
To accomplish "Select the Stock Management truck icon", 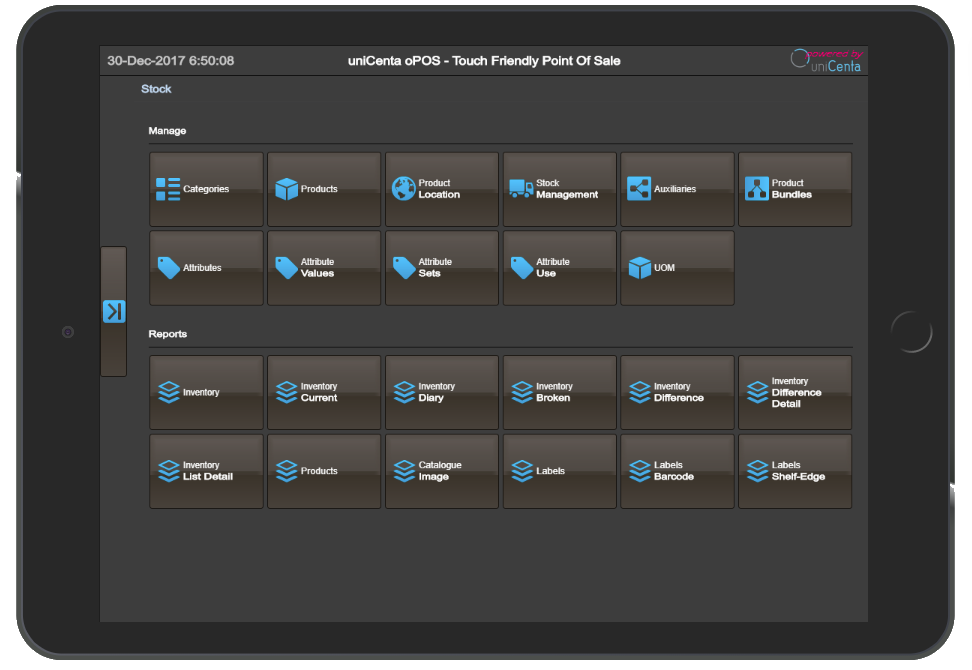I will [x=521, y=188].
